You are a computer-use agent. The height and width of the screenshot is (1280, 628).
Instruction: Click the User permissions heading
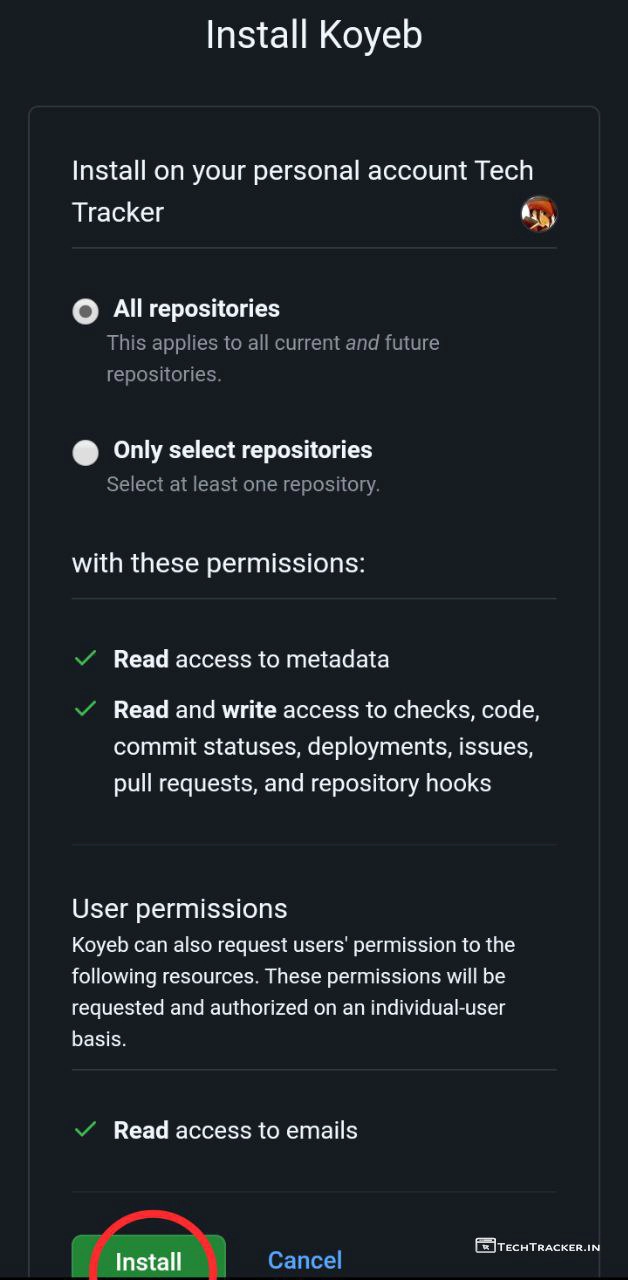179,908
